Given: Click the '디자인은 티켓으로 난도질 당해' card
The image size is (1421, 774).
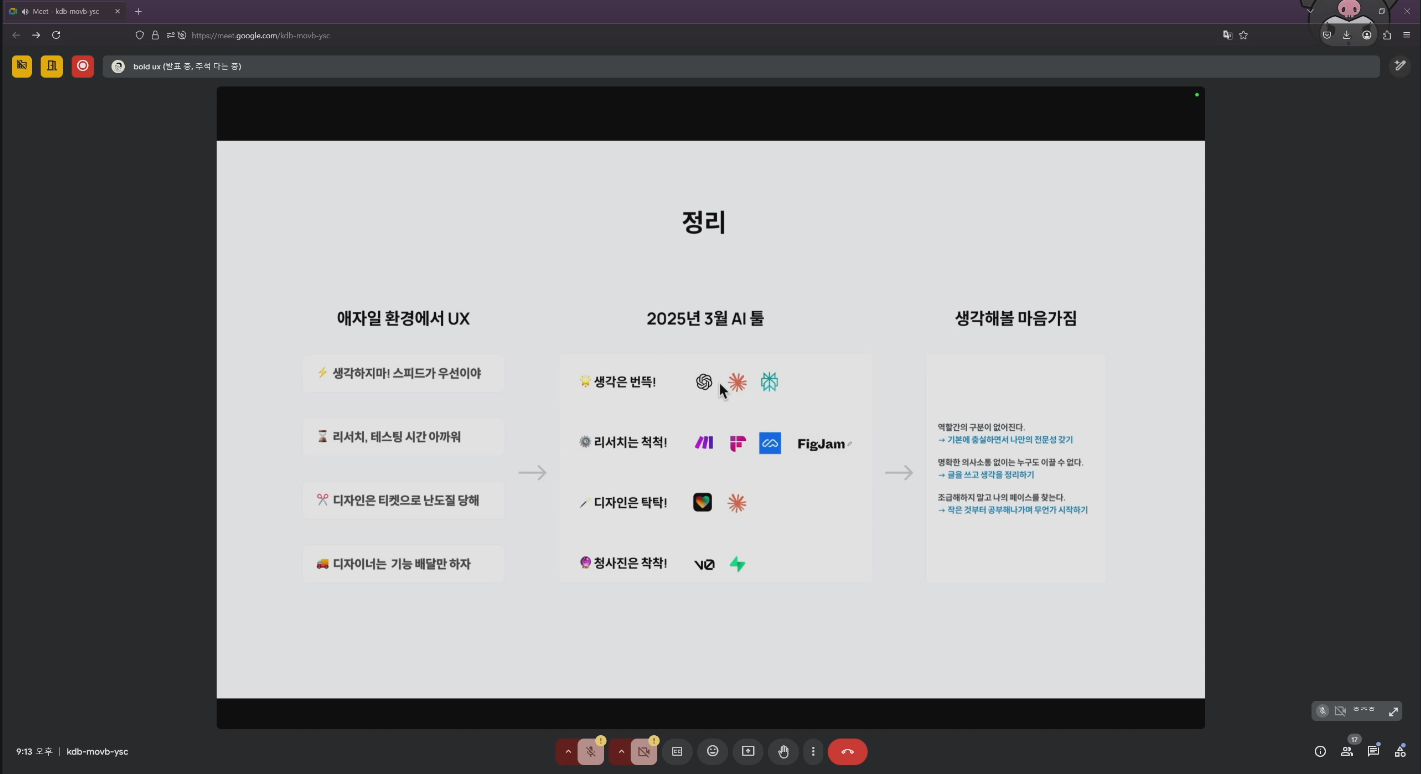Looking at the screenshot, I should [403, 500].
